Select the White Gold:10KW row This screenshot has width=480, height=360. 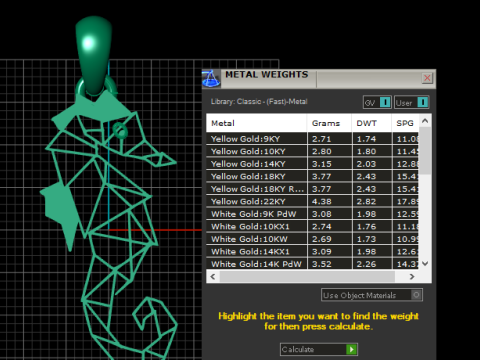pos(313,239)
